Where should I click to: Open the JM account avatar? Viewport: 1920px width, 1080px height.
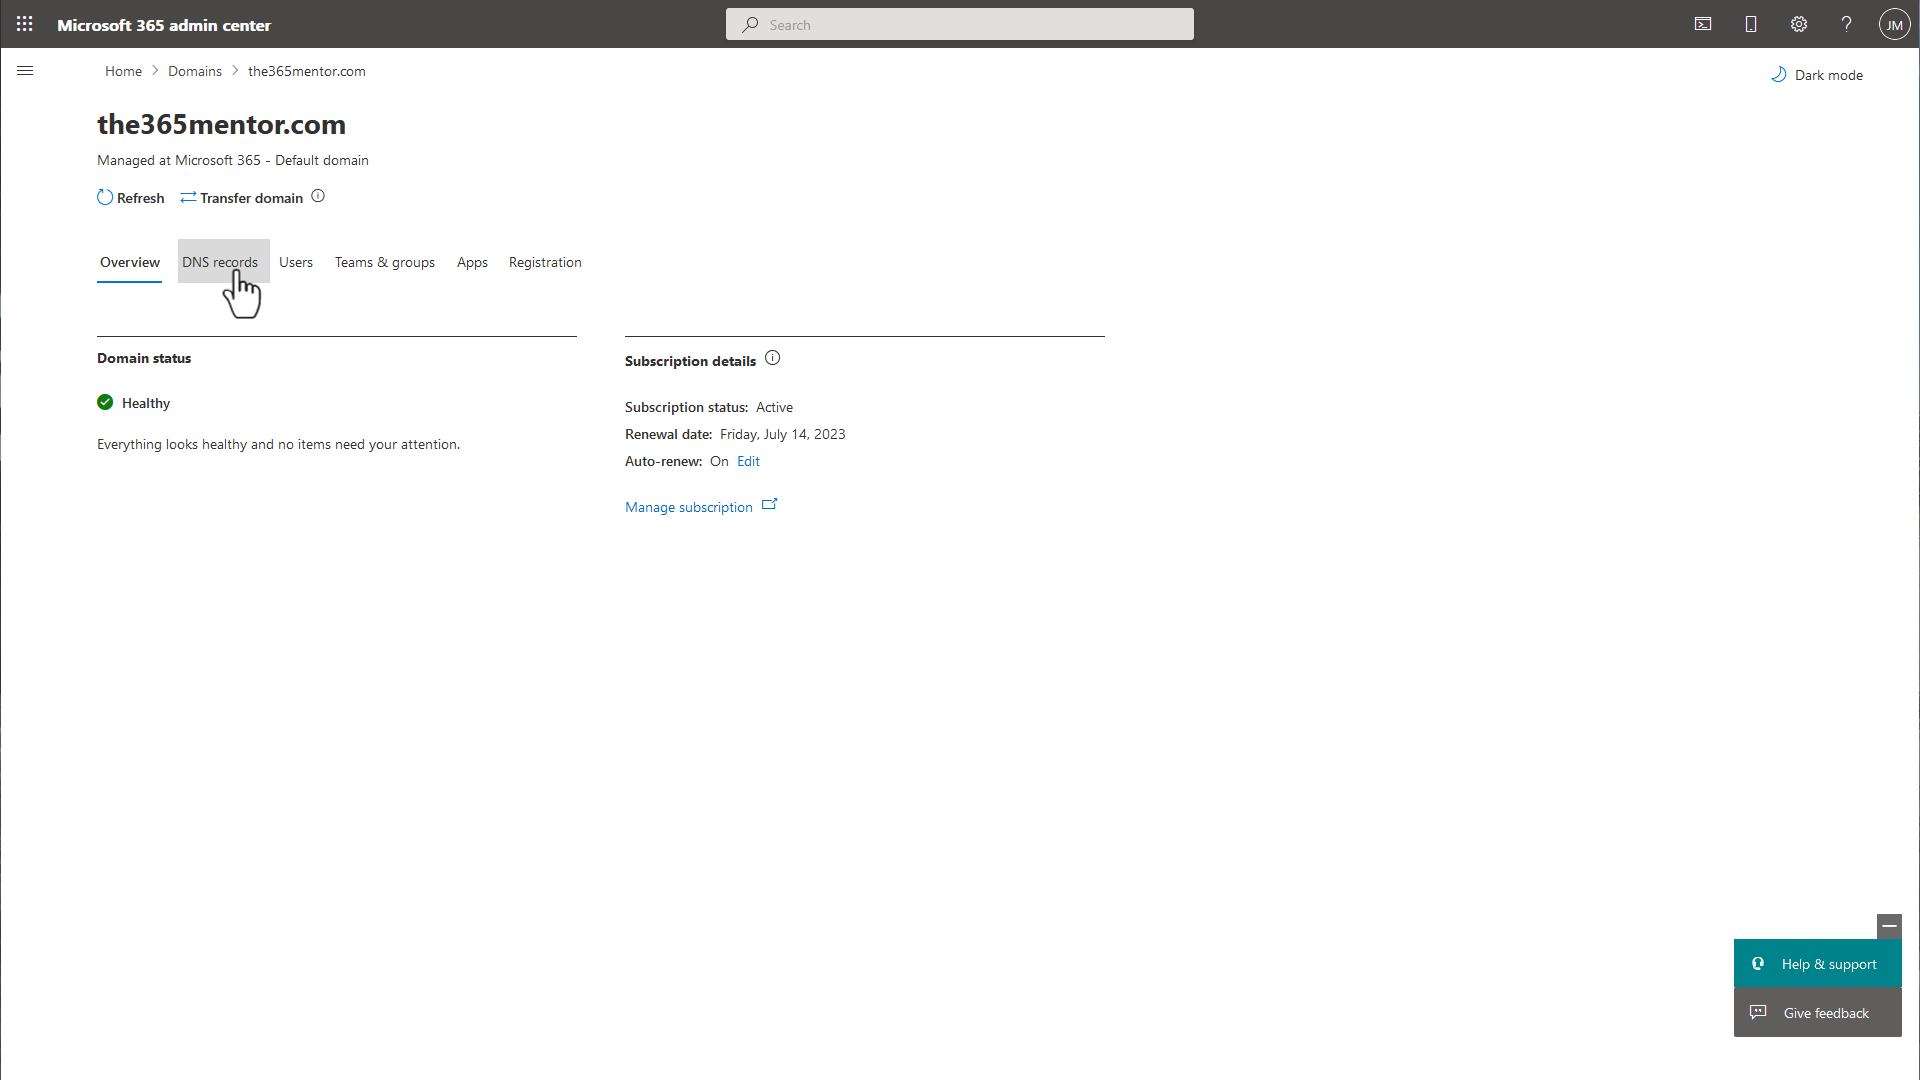pos(1894,24)
